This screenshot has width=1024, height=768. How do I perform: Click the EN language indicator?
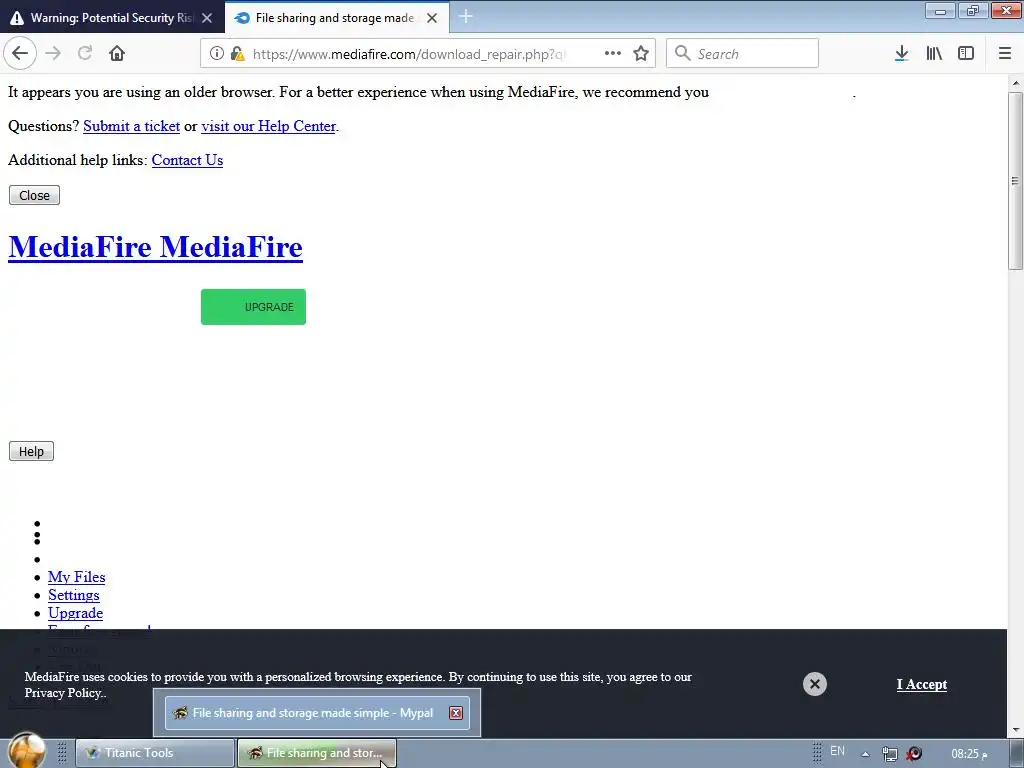point(837,751)
